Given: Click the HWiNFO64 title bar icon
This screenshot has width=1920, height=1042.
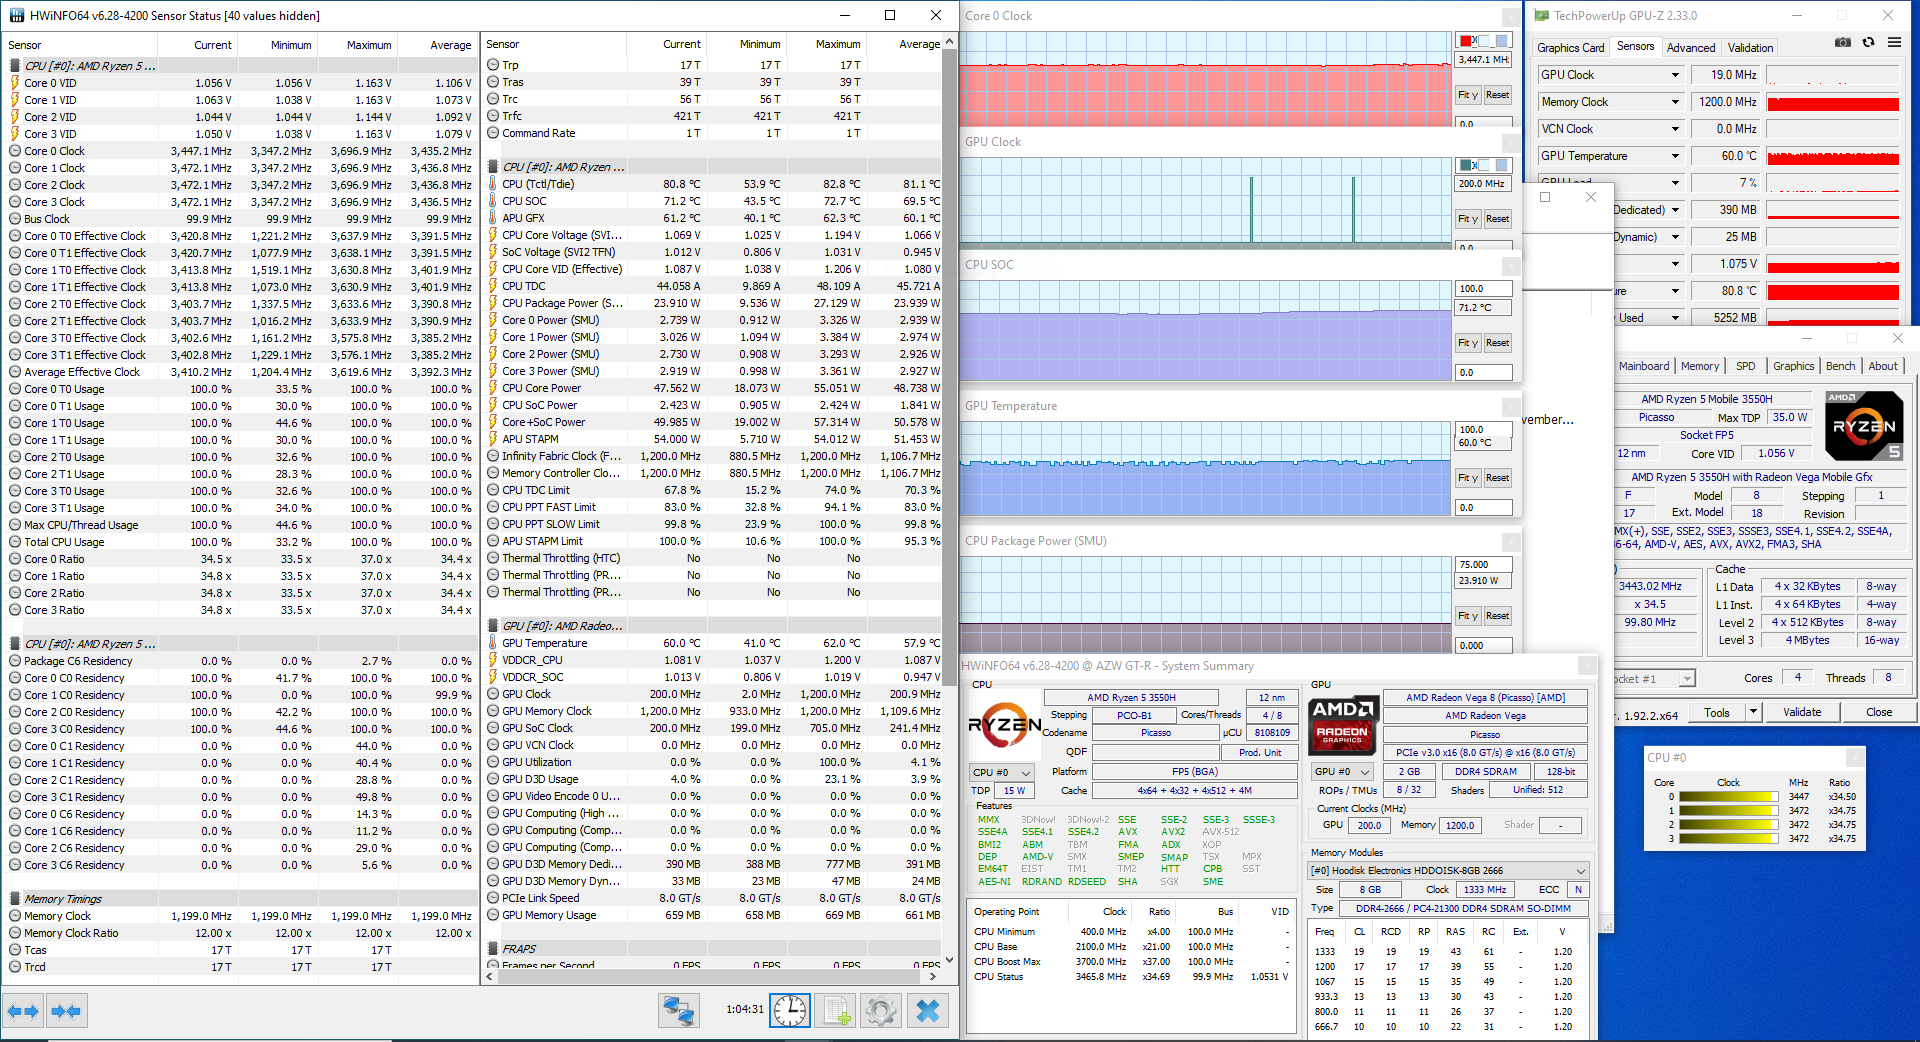Looking at the screenshot, I should (17, 16).
